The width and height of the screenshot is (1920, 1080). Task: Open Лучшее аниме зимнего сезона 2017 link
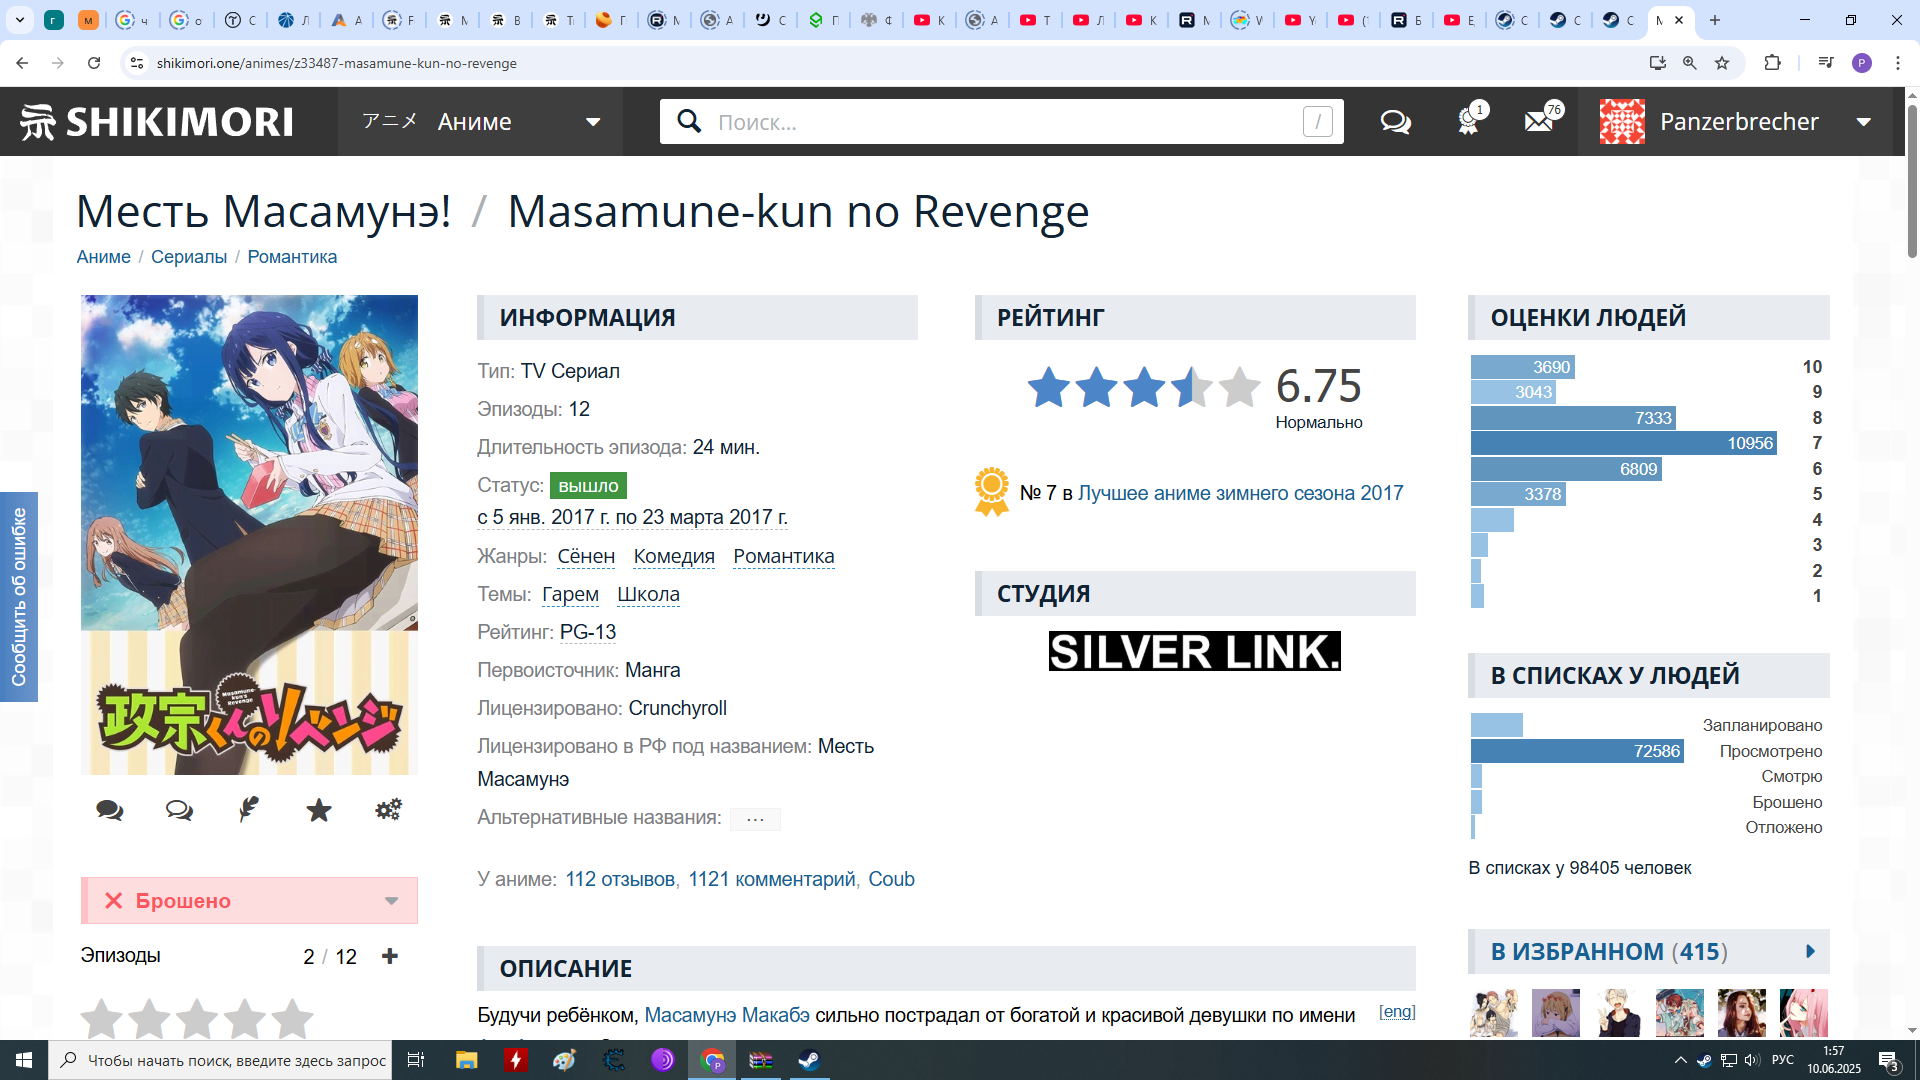point(1240,493)
